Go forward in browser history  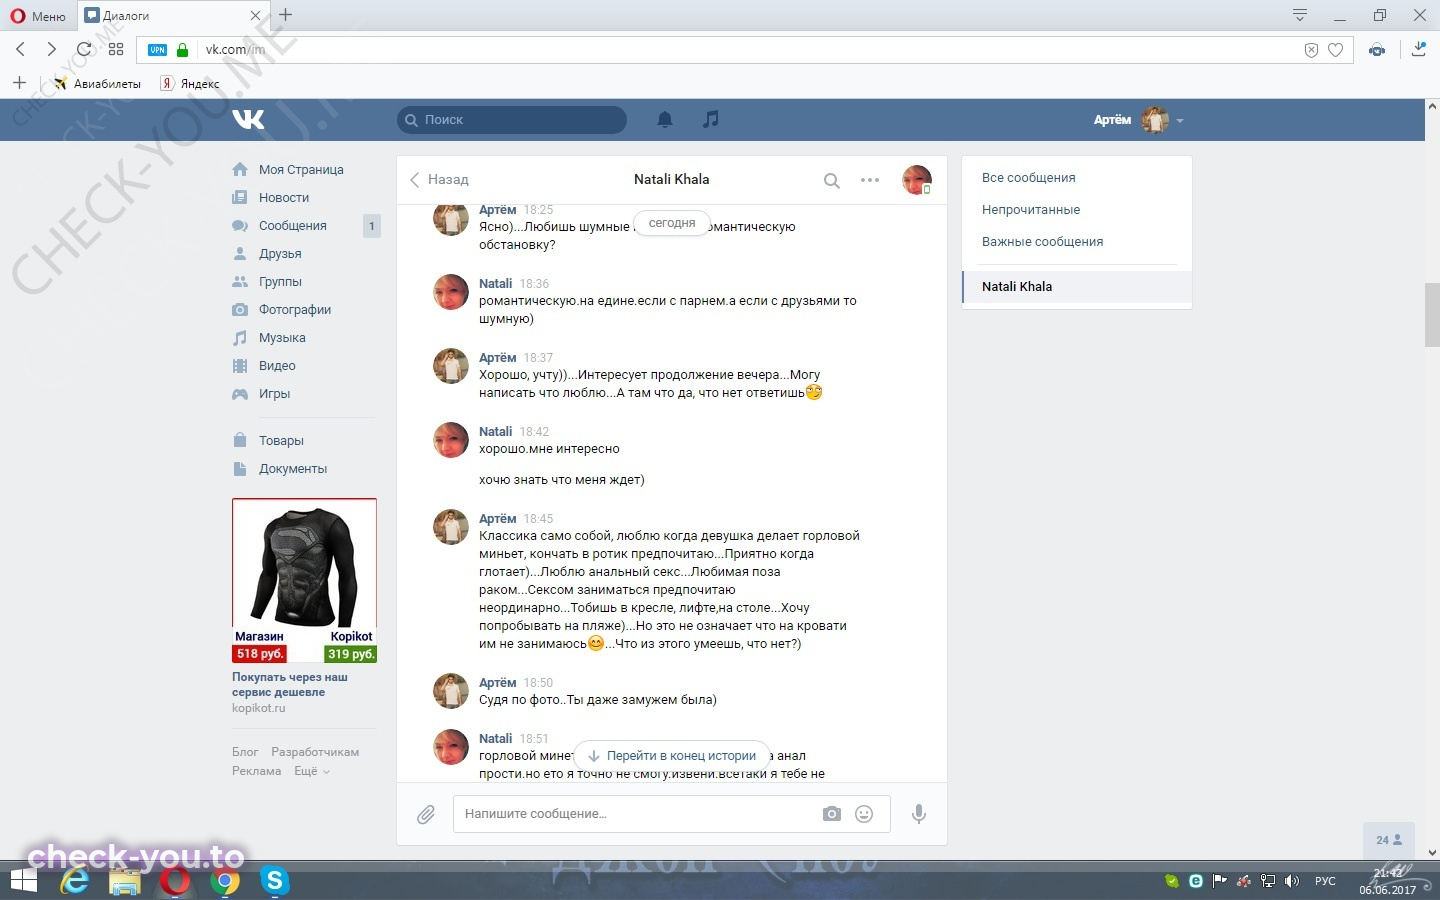(52, 49)
